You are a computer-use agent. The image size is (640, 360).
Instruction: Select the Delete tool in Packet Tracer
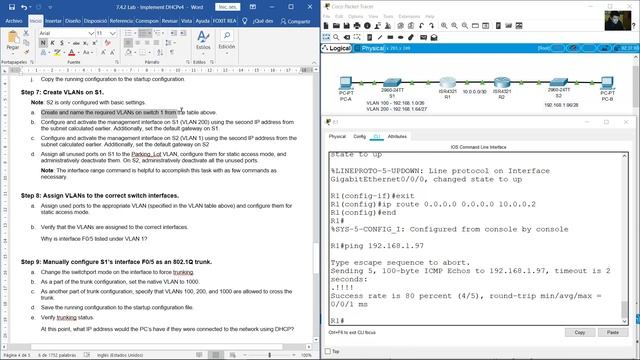click(x=347, y=37)
